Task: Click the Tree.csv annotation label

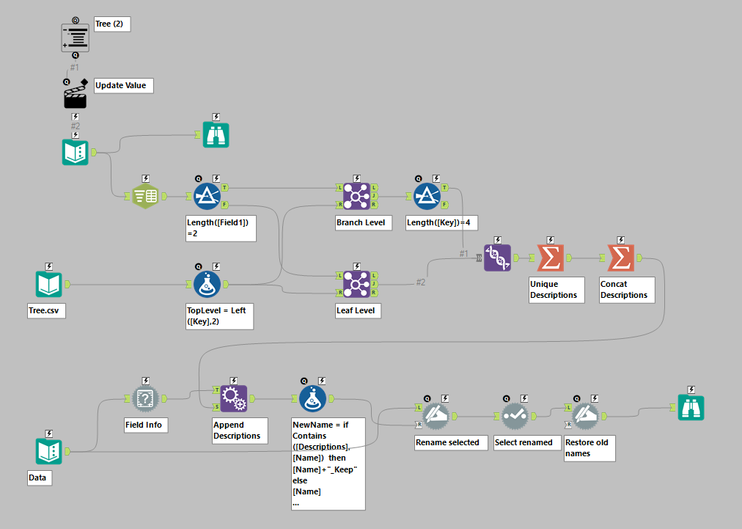Action: pyautogui.click(x=46, y=311)
